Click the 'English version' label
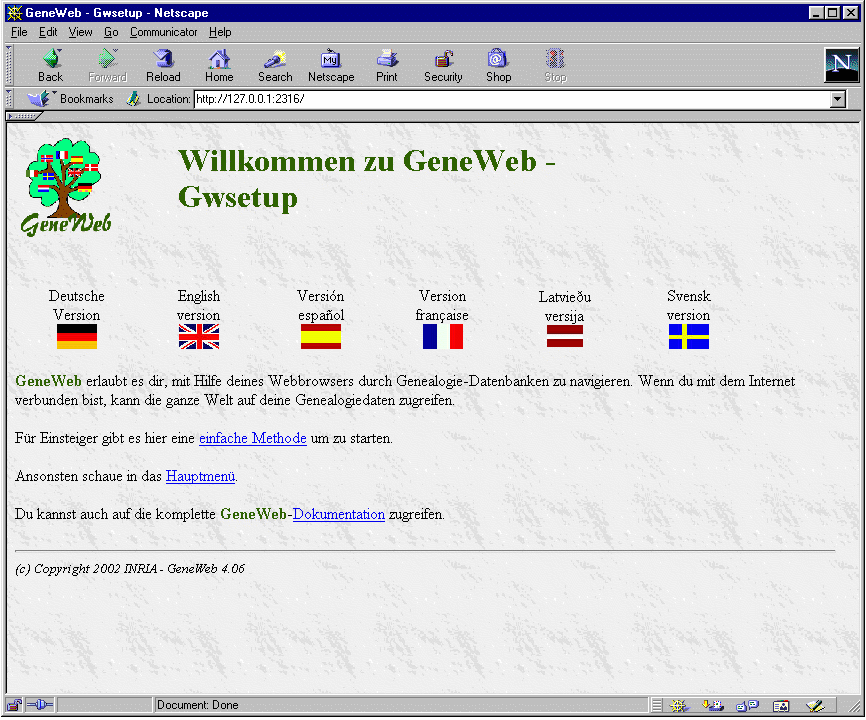Screen dimensions: 866x720 point(199,305)
